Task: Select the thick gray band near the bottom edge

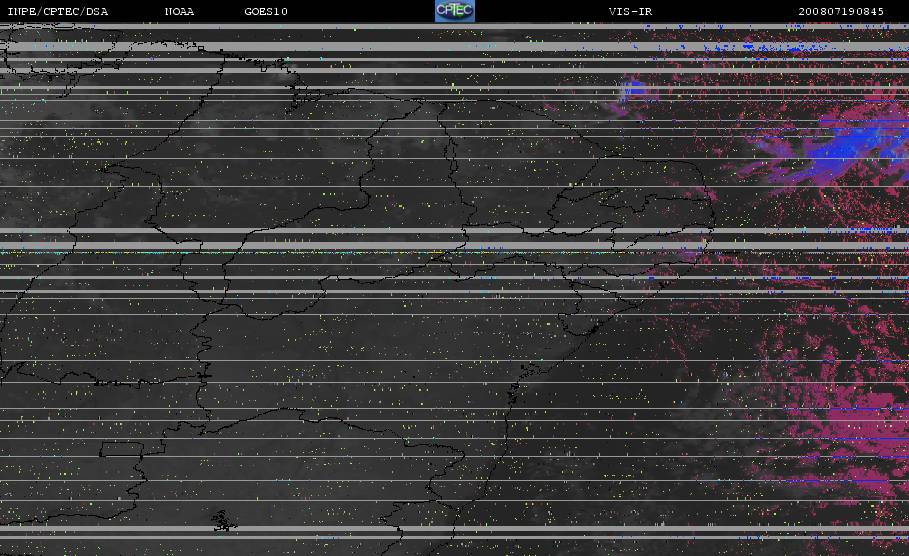Action: coord(454,529)
